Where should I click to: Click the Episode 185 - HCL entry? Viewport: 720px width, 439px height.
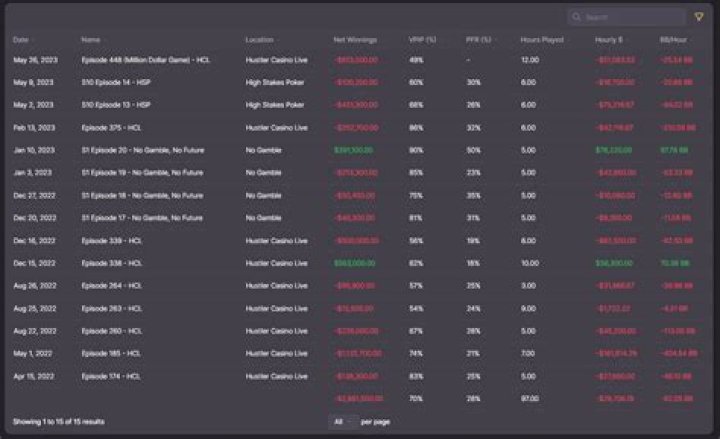pyautogui.click(x=111, y=353)
